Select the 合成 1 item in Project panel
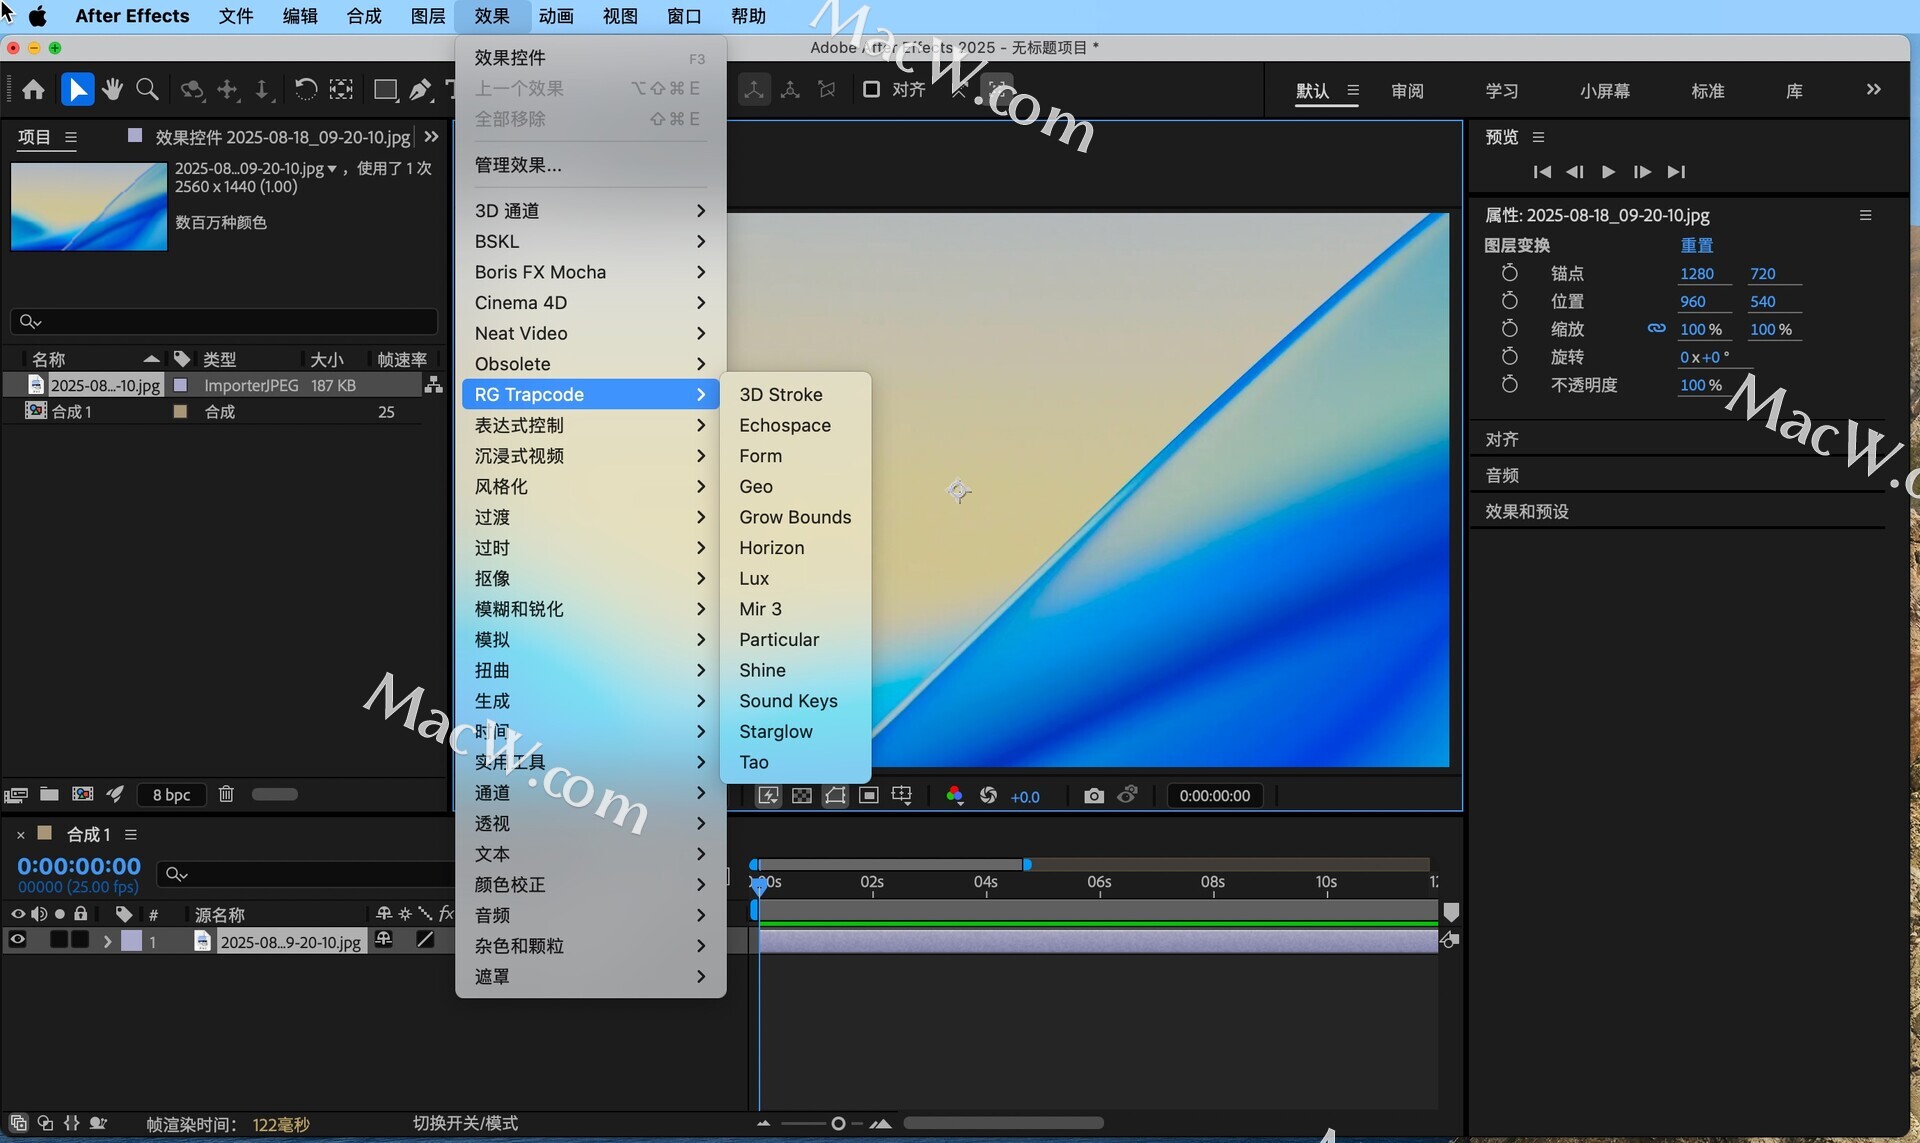 (71, 412)
